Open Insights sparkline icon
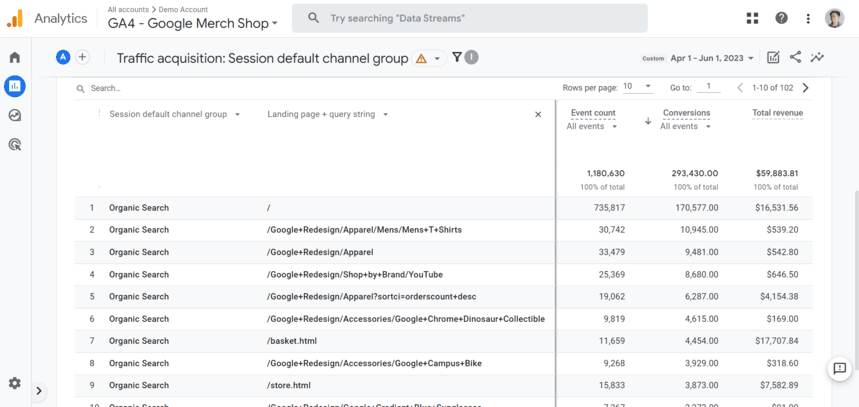The image size is (859, 407). (817, 58)
